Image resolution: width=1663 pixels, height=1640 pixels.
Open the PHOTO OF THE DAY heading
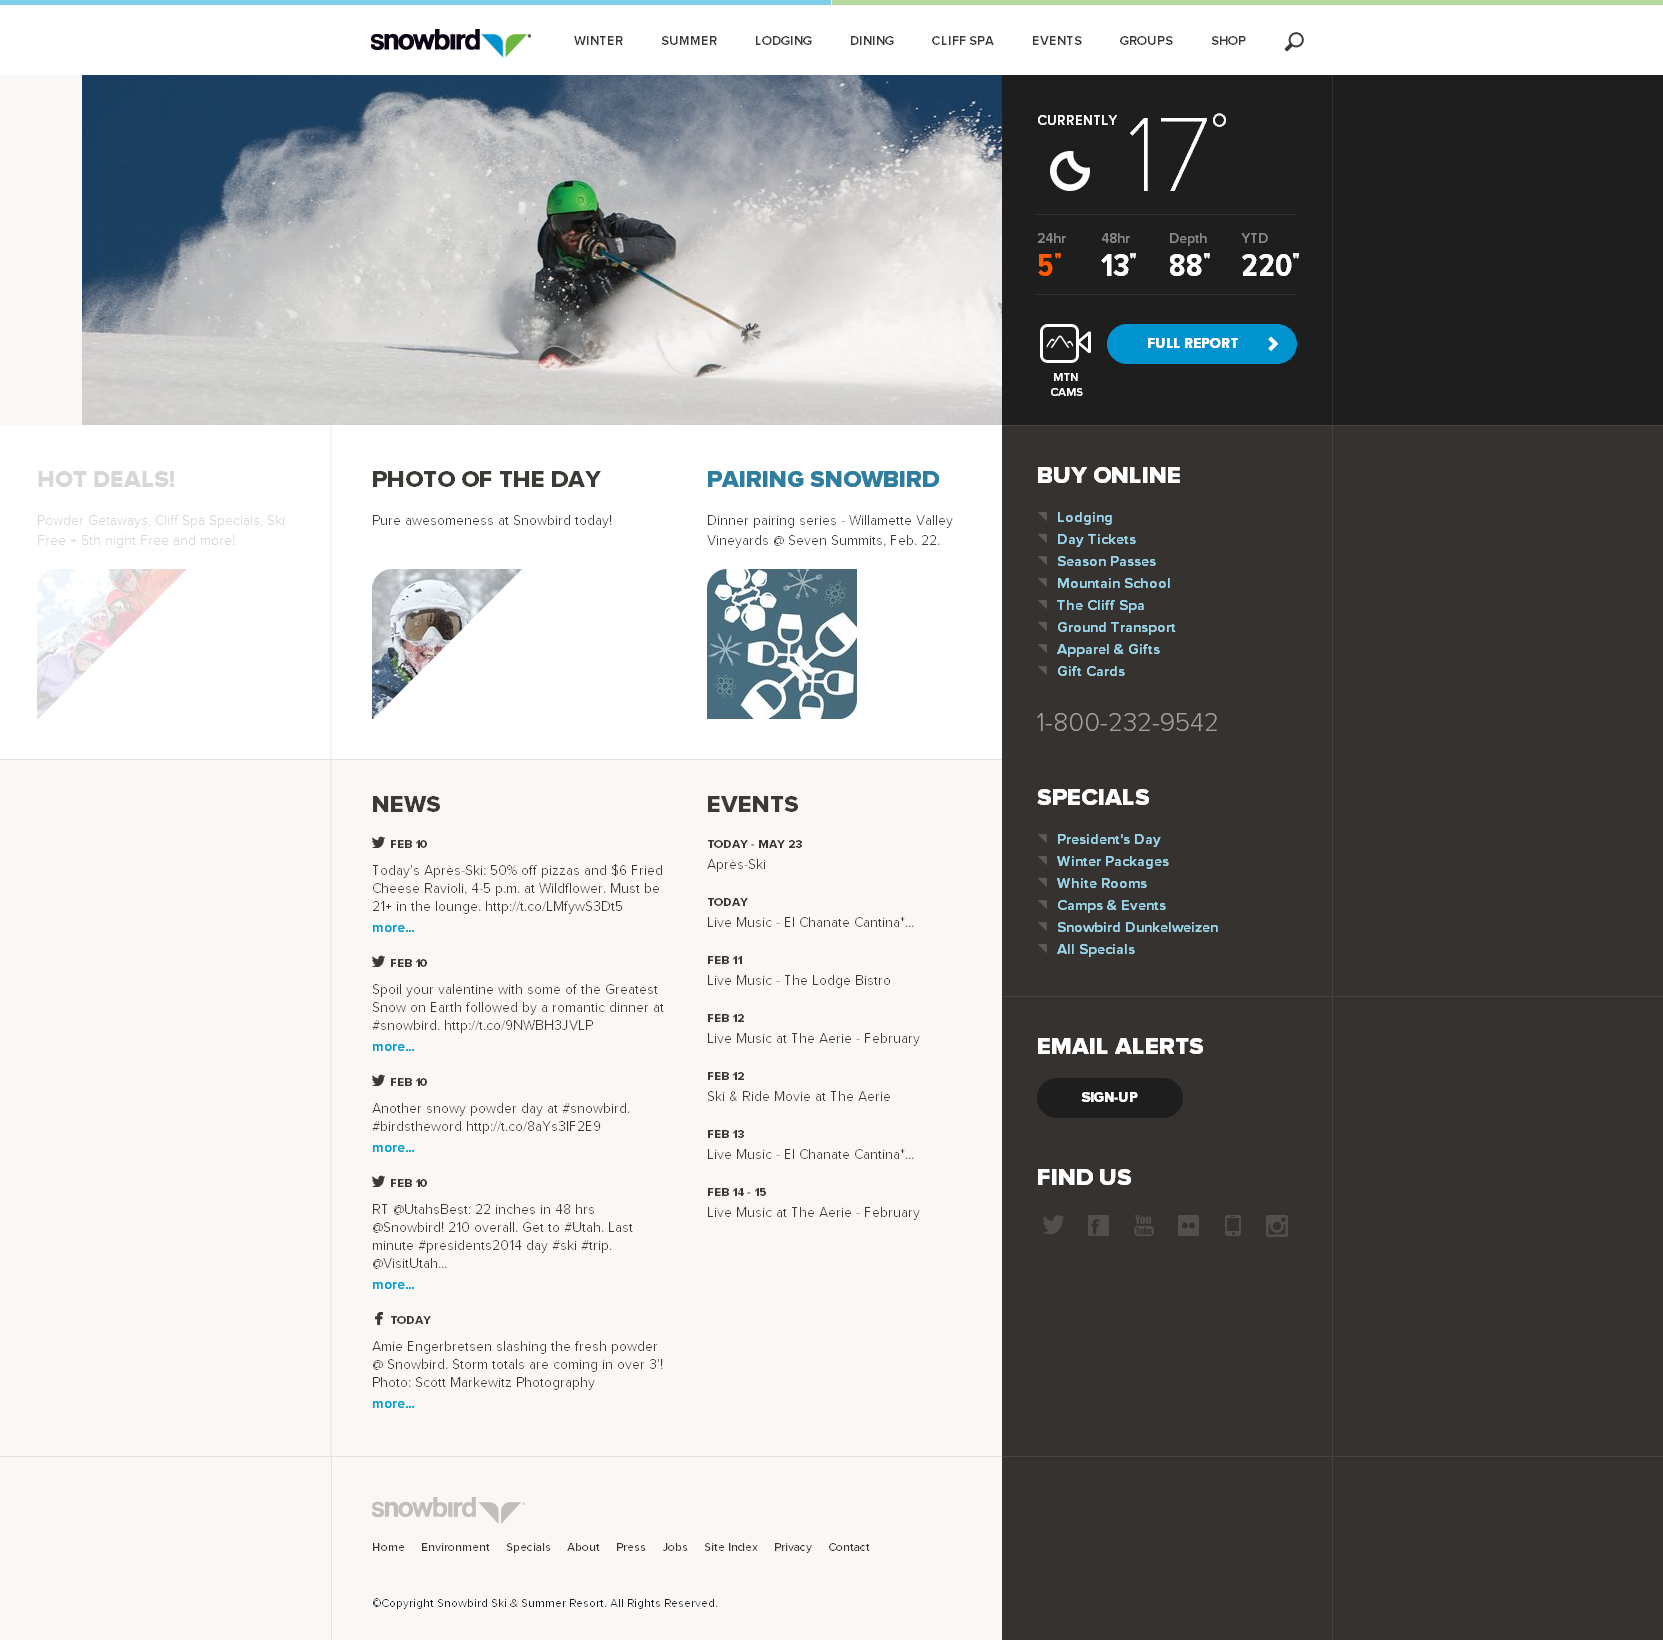486,480
